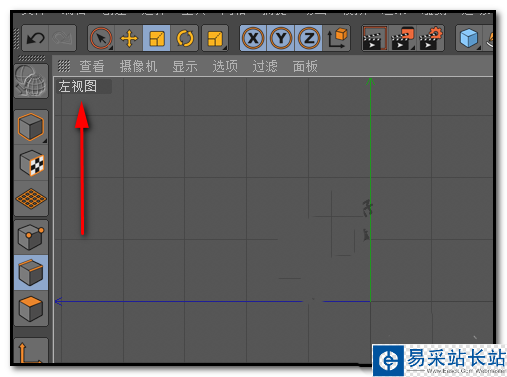The height and width of the screenshot is (377, 507).
Task: Open the 选项 viewport menu
Action: [x=225, y=66]
